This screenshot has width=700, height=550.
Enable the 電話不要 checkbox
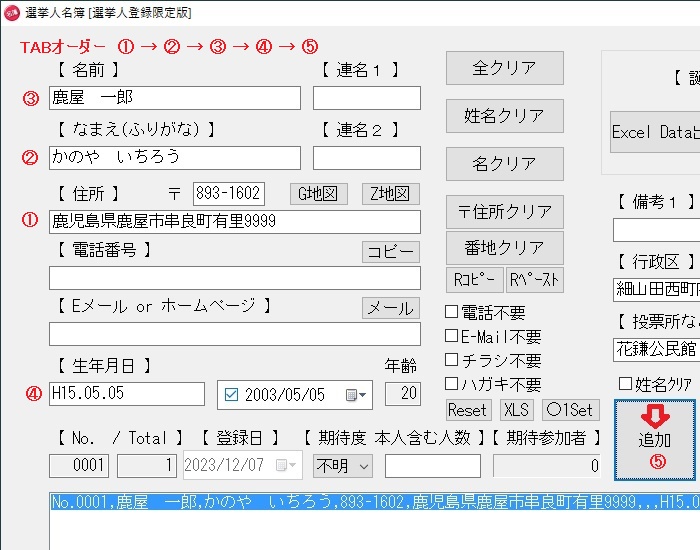[452, 313]
